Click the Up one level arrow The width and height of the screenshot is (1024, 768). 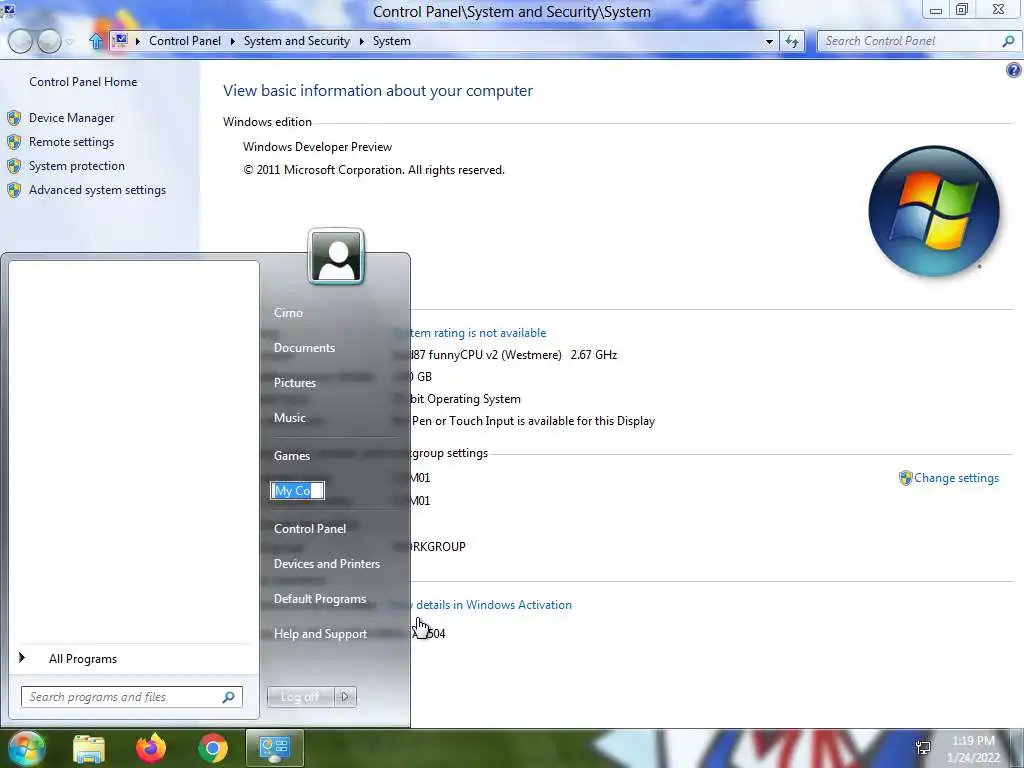(96, 41)
